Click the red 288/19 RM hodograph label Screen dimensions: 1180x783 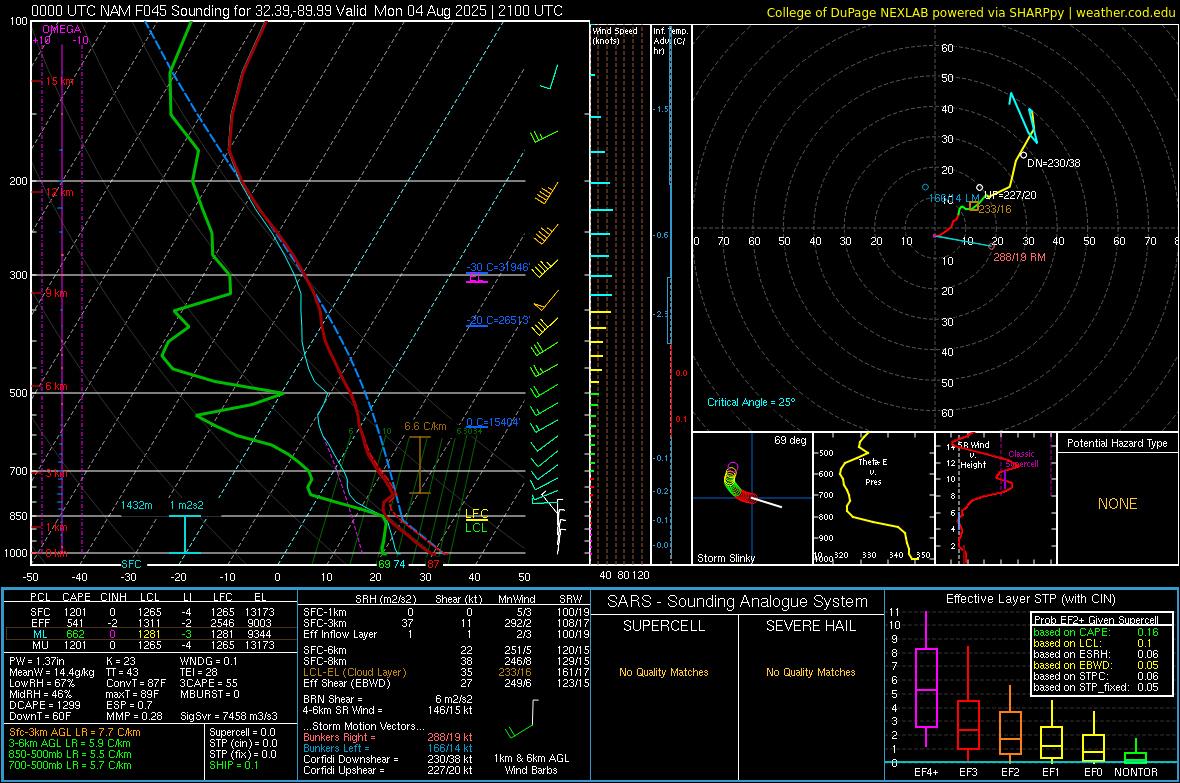pos(1019,257)
